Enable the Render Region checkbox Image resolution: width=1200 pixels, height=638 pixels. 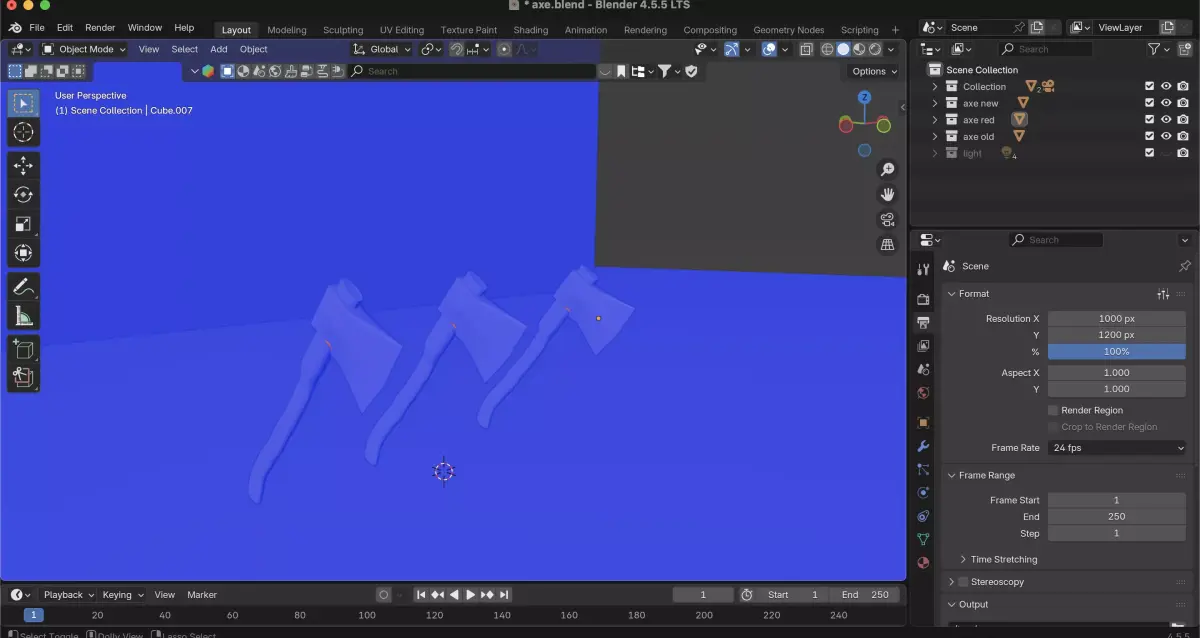coord(1053,410)
